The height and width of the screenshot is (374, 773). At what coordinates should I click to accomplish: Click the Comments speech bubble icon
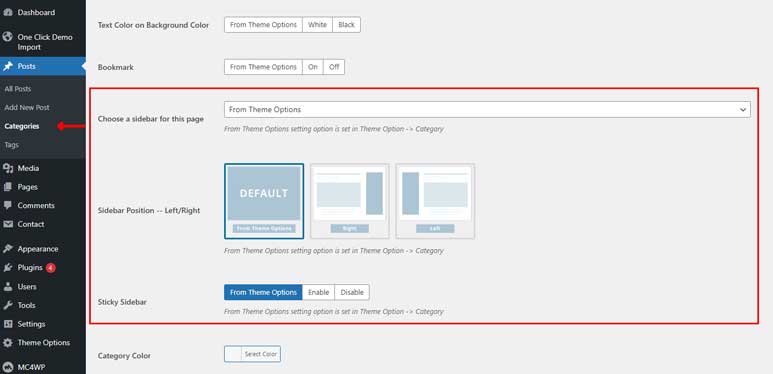pyautogui.click(x=7, y=205)
